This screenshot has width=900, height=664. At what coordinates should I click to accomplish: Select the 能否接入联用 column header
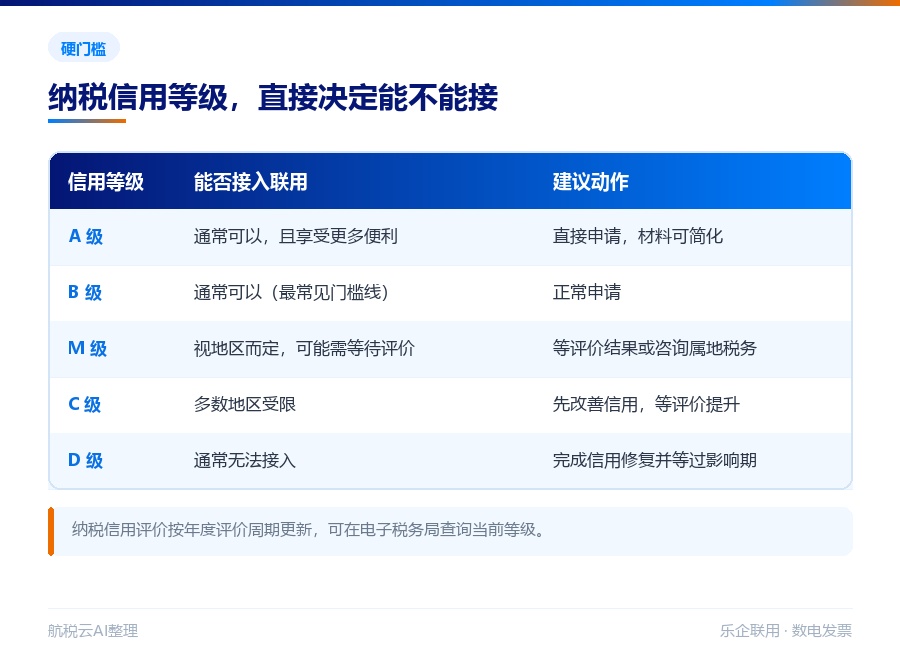[250, 182]
